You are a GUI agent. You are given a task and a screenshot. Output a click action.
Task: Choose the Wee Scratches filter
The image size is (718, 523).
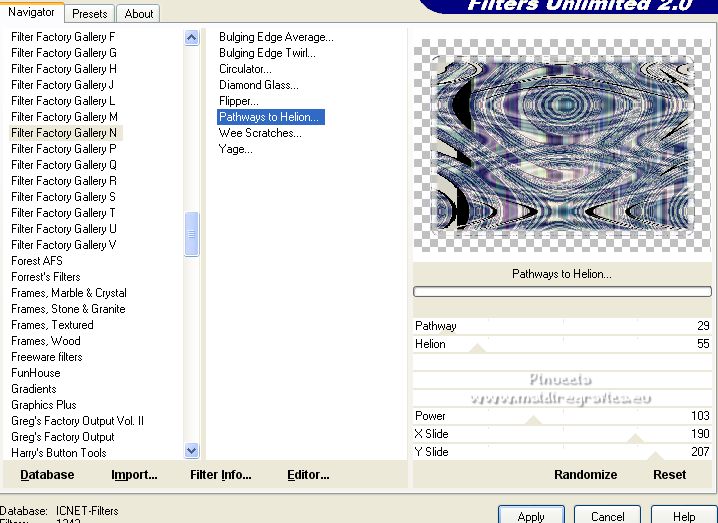pos(260,133)
